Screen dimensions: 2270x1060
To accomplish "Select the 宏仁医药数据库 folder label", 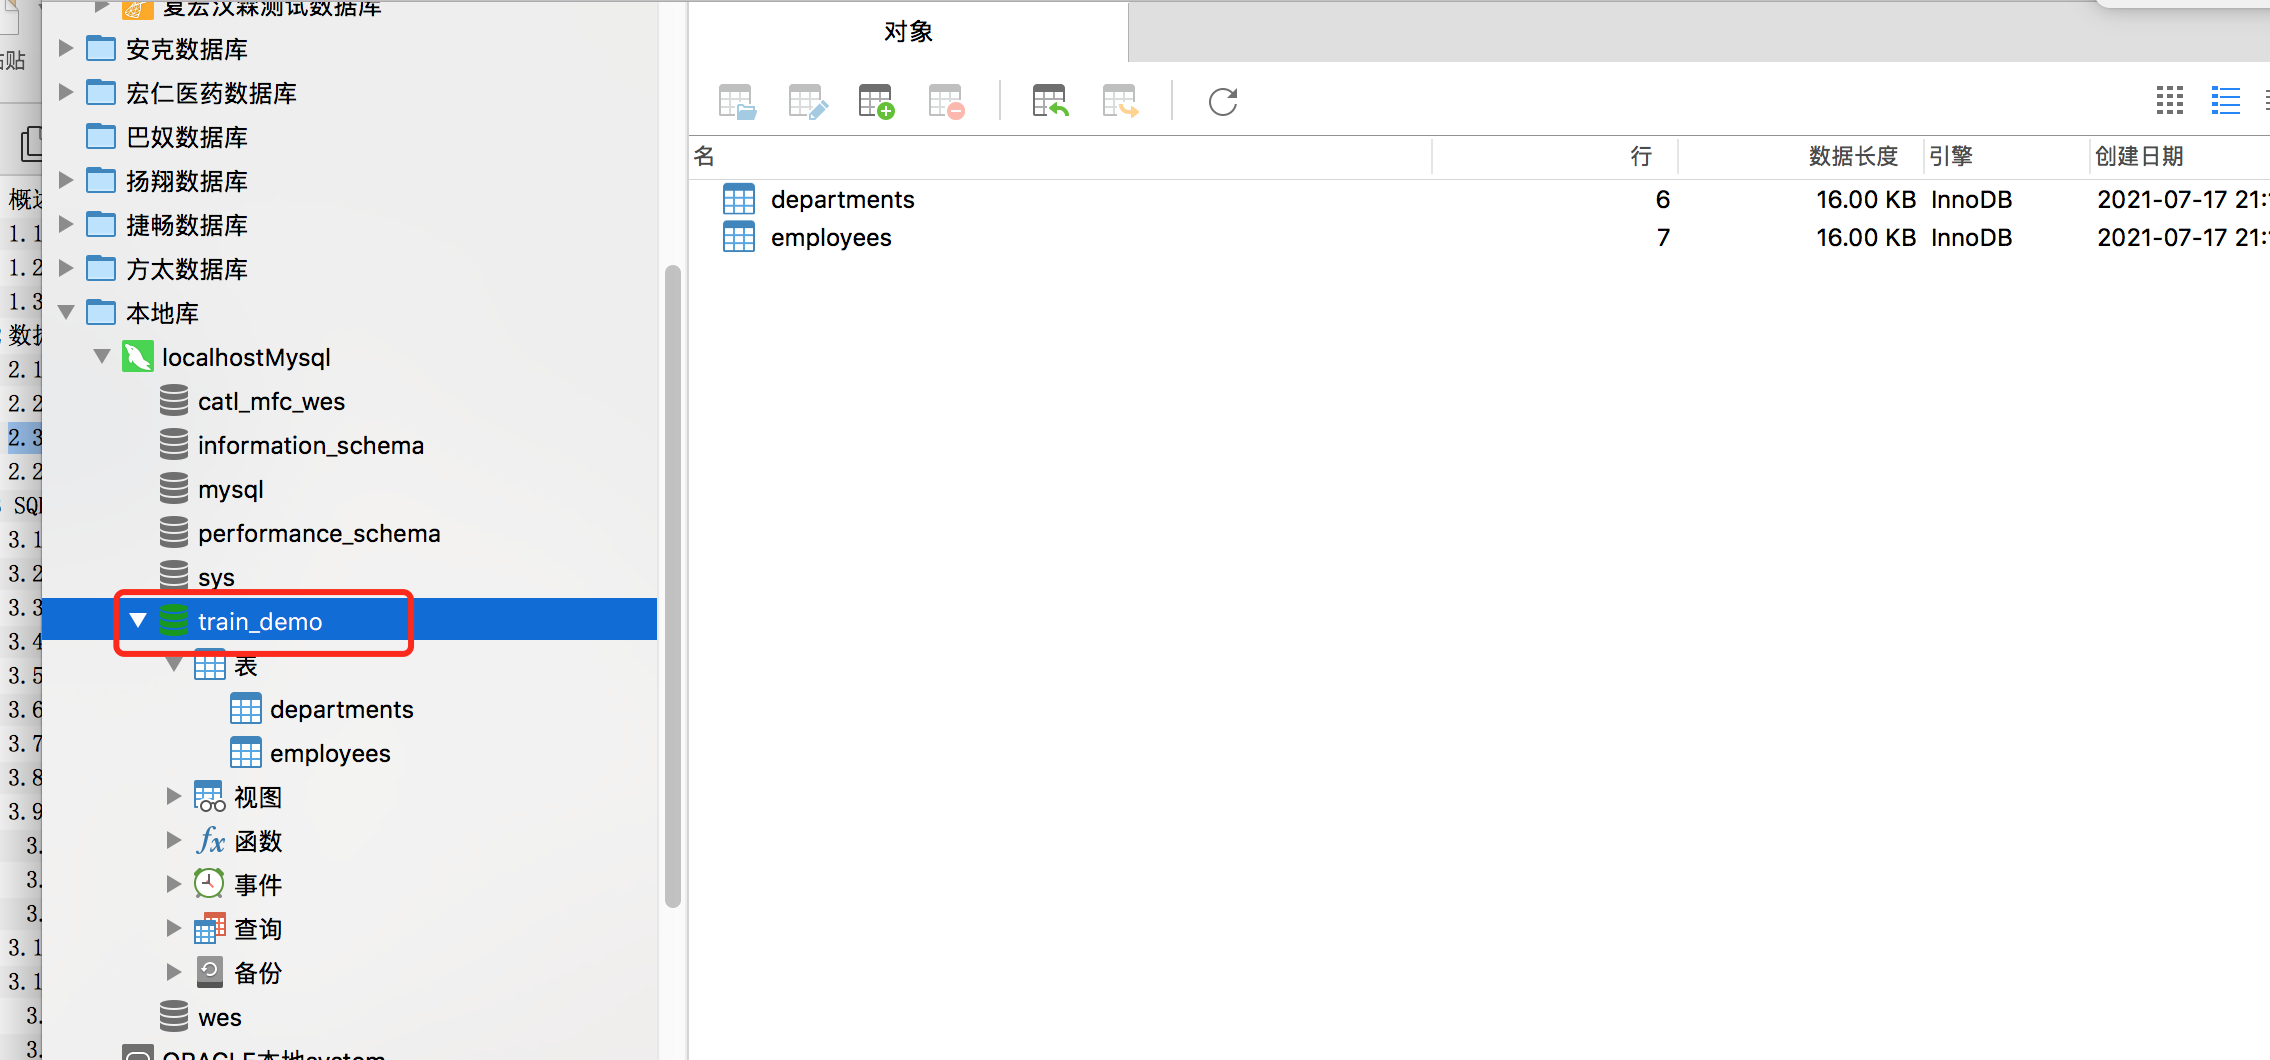I will 211,93.
